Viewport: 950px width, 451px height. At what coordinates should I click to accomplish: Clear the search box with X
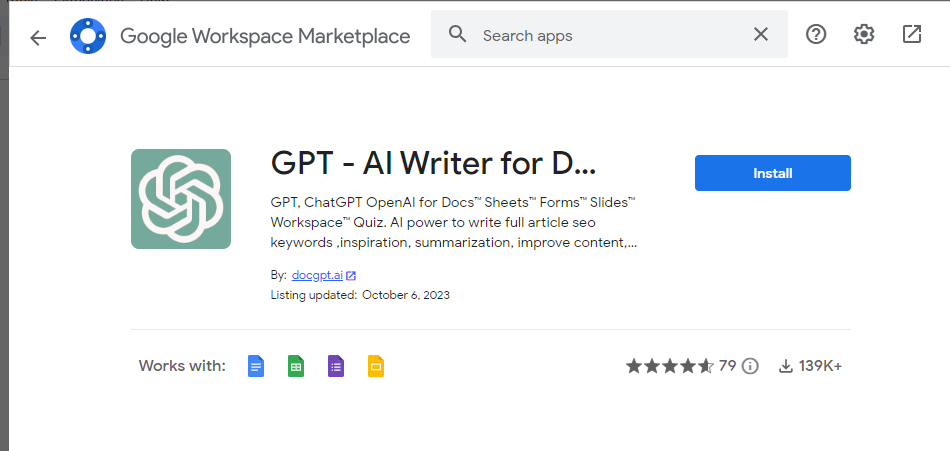pos(760,35)
